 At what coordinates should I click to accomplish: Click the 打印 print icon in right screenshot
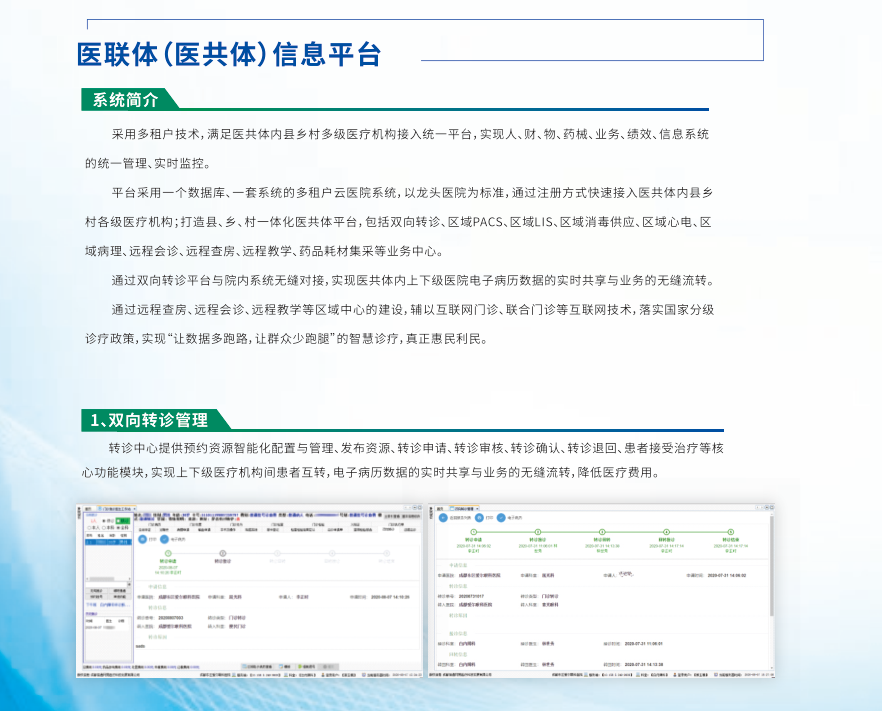coord(478,519)
